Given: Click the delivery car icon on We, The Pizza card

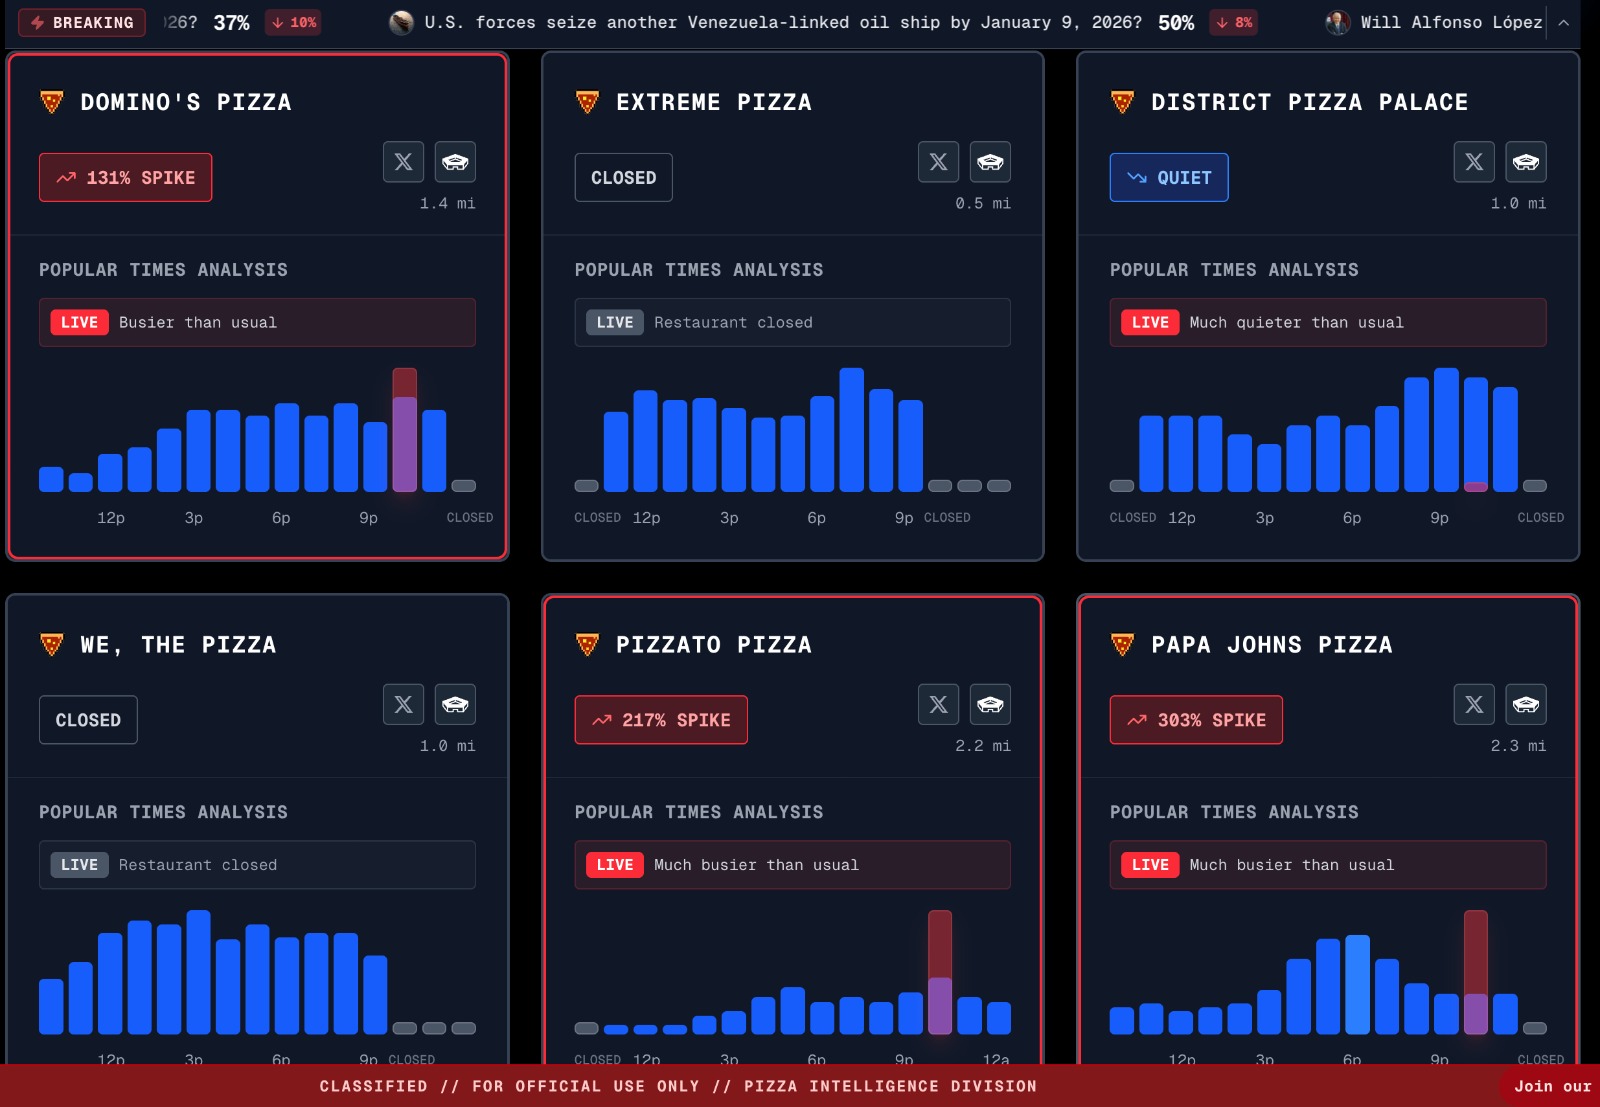Looking at the screenshot, I should pyautogui.click(x=455, y=704).
